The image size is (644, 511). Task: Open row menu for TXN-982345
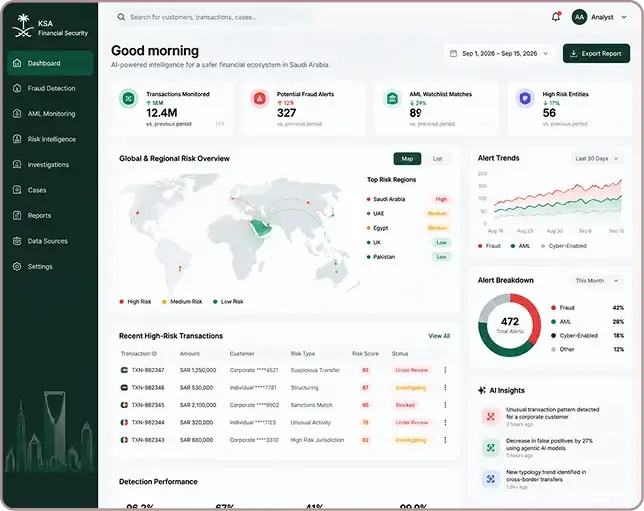[x=445, y=405]
